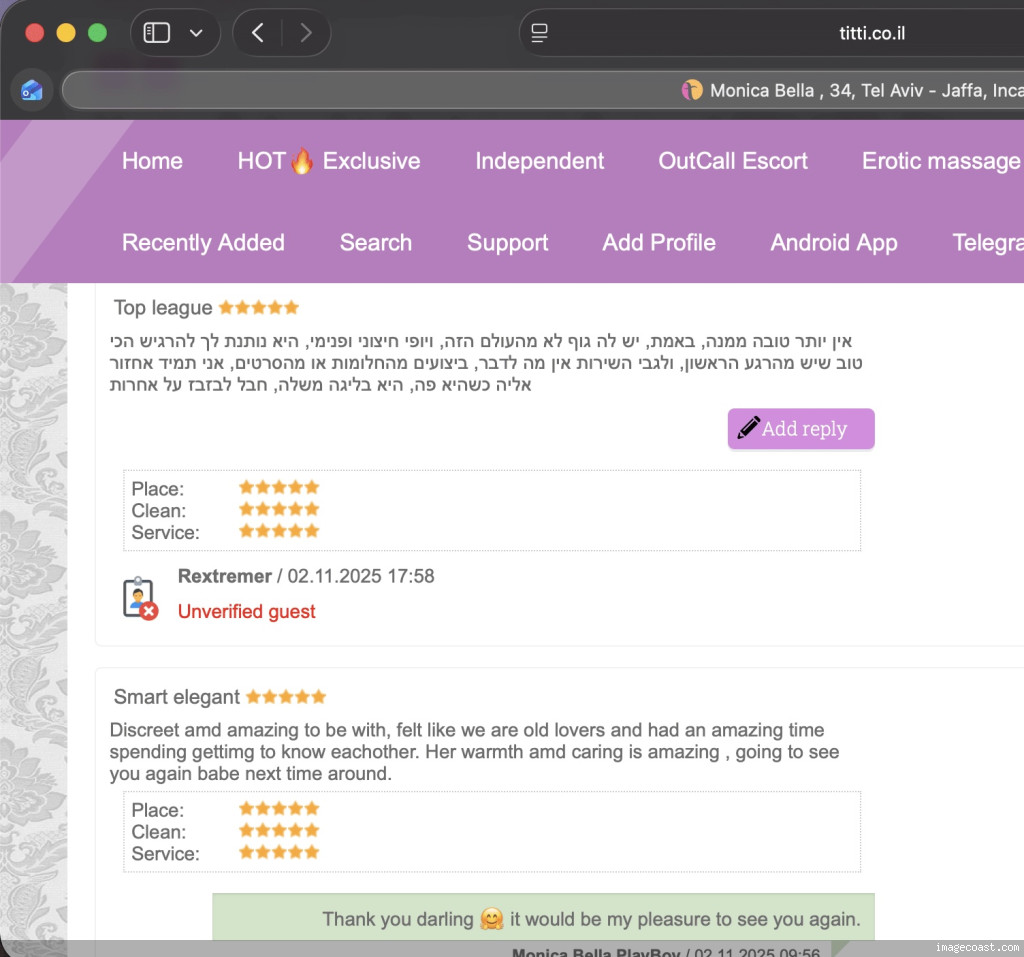Open Recently Added page

203,243
